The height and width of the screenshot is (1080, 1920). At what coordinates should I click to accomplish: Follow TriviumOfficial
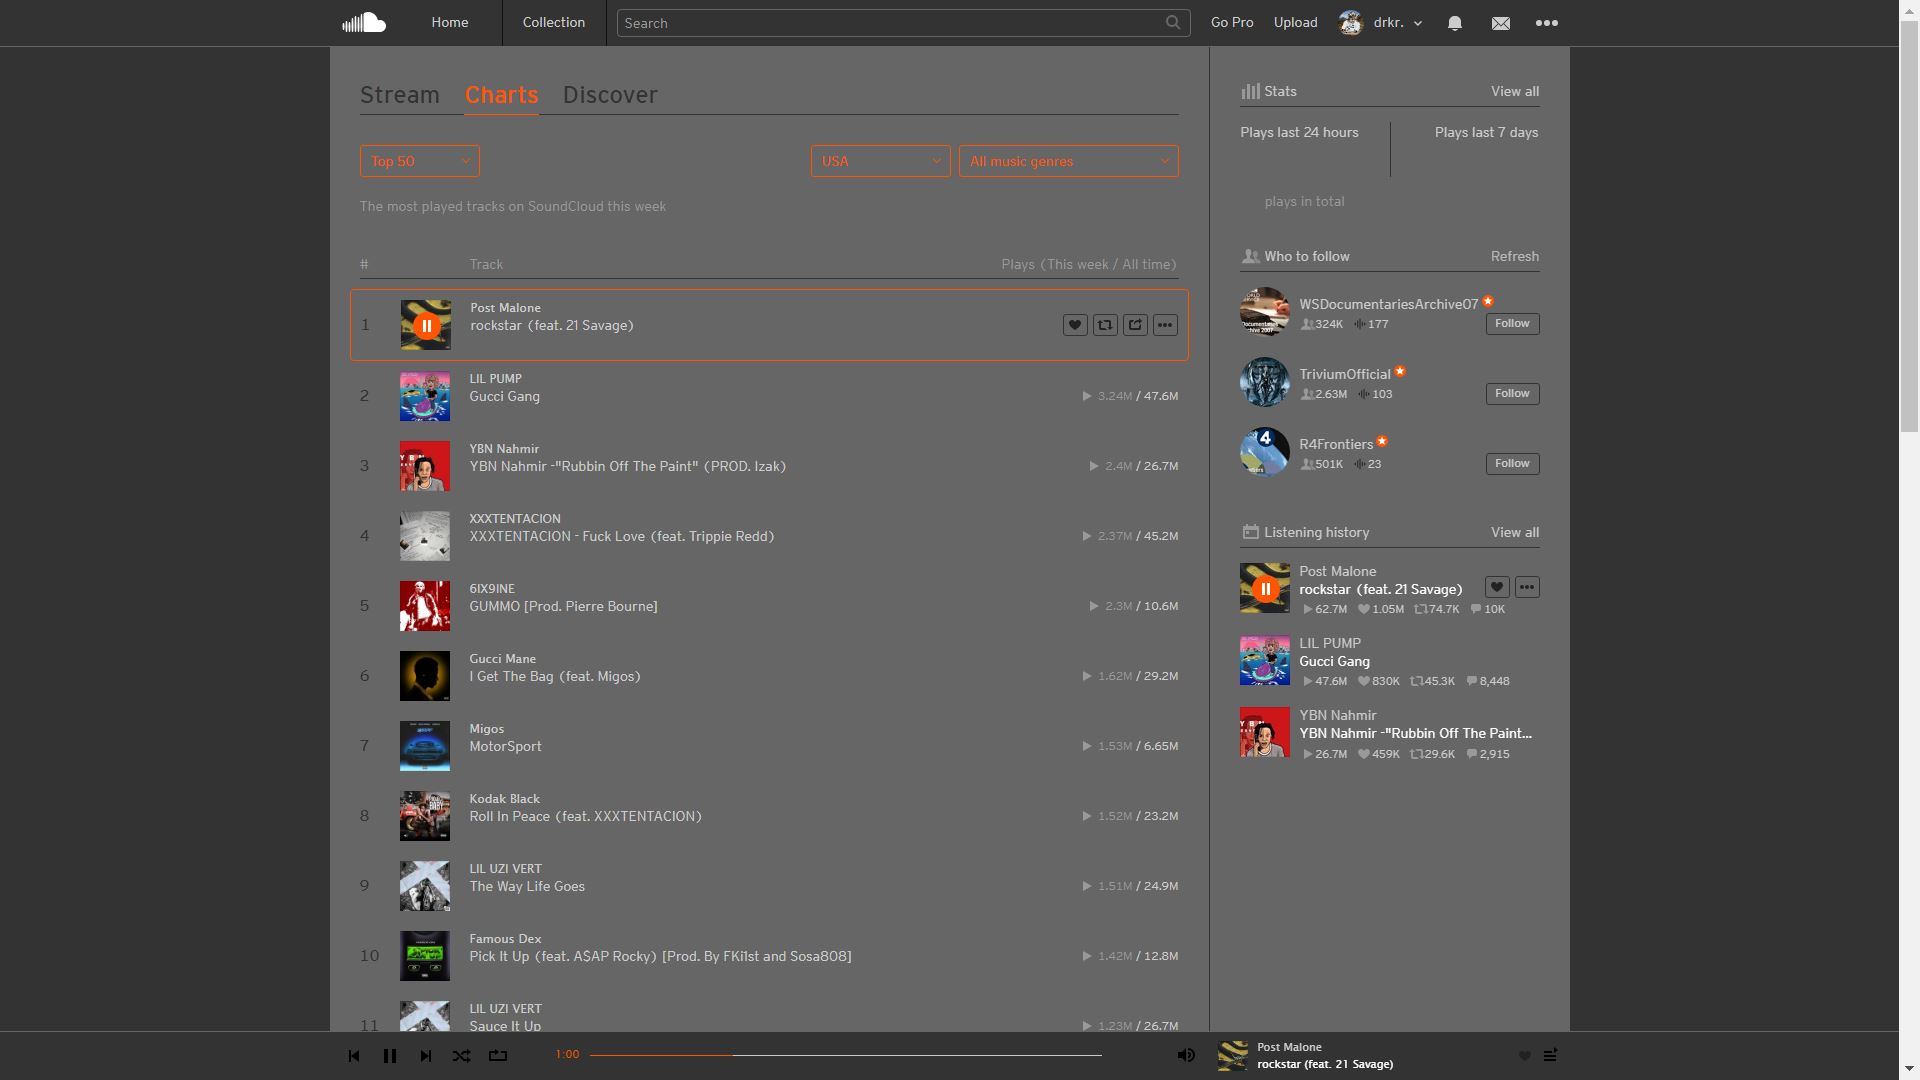point(1511,393)
